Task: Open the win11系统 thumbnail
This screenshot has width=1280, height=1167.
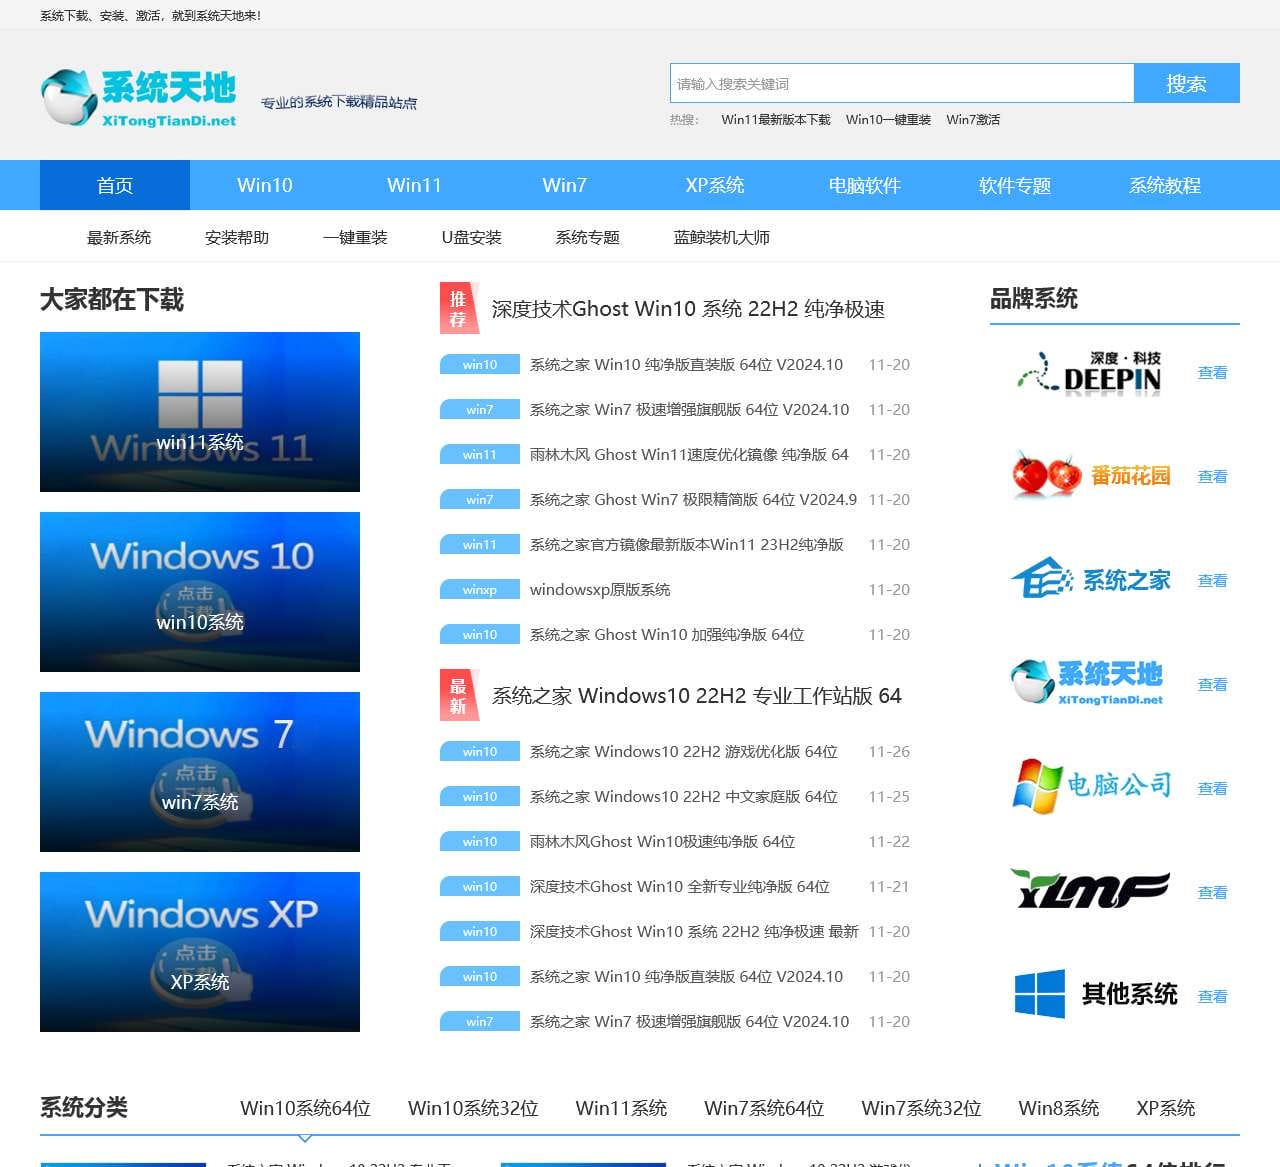Action: [x=200, y=412]
